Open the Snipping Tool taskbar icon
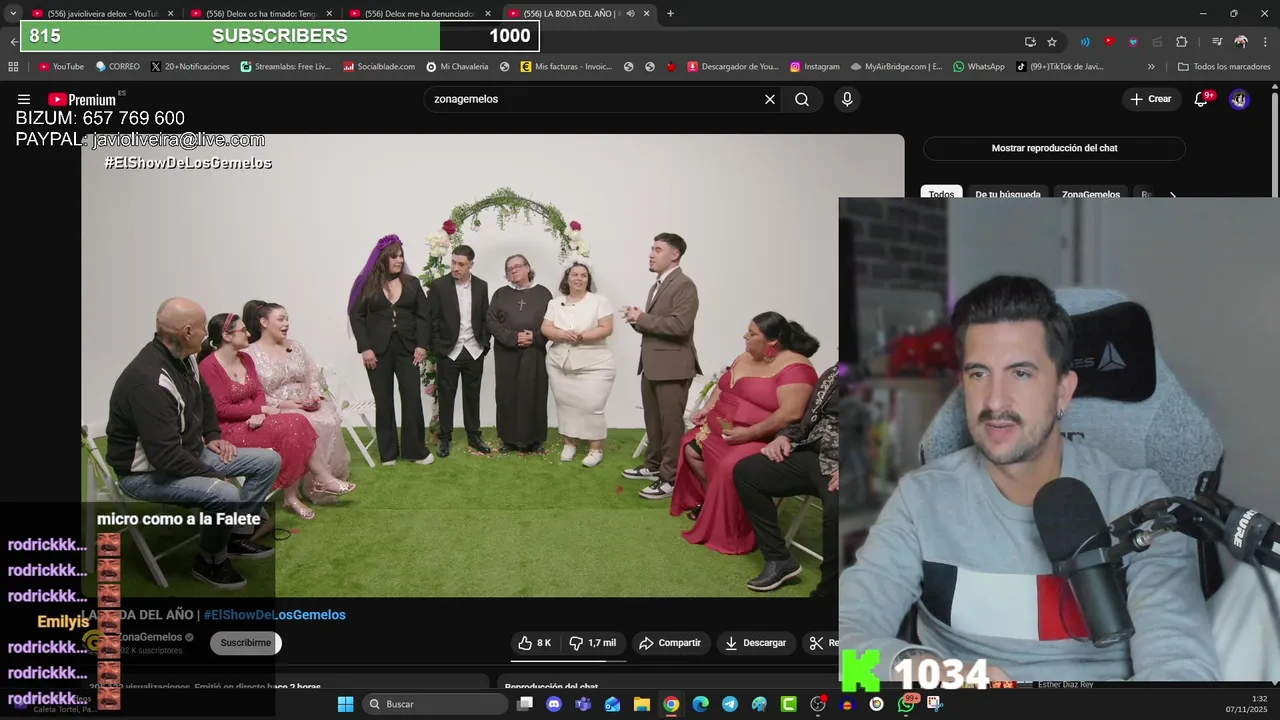The image size is (1280, 720). [935, 704]
